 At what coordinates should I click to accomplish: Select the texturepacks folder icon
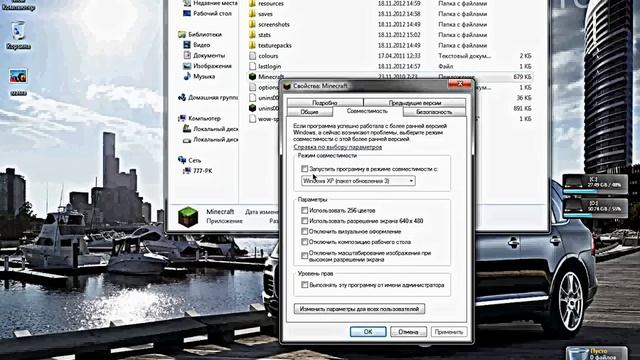(252, 45)
